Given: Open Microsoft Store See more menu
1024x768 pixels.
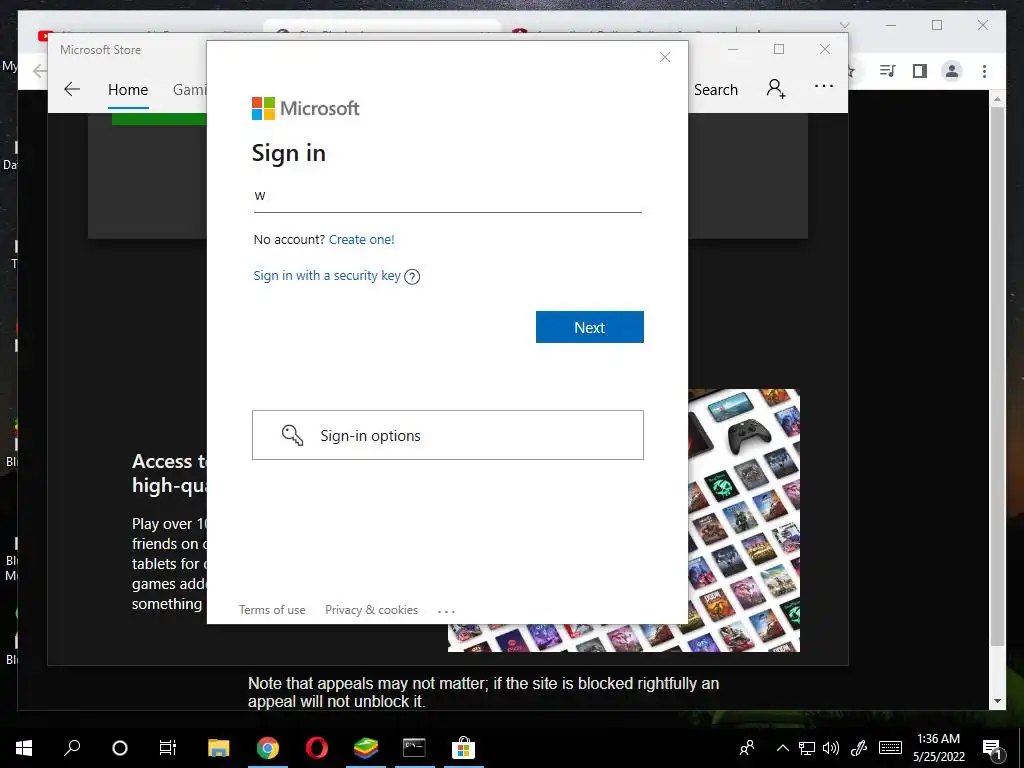Looking at the screenshot, I should point(824,86).
